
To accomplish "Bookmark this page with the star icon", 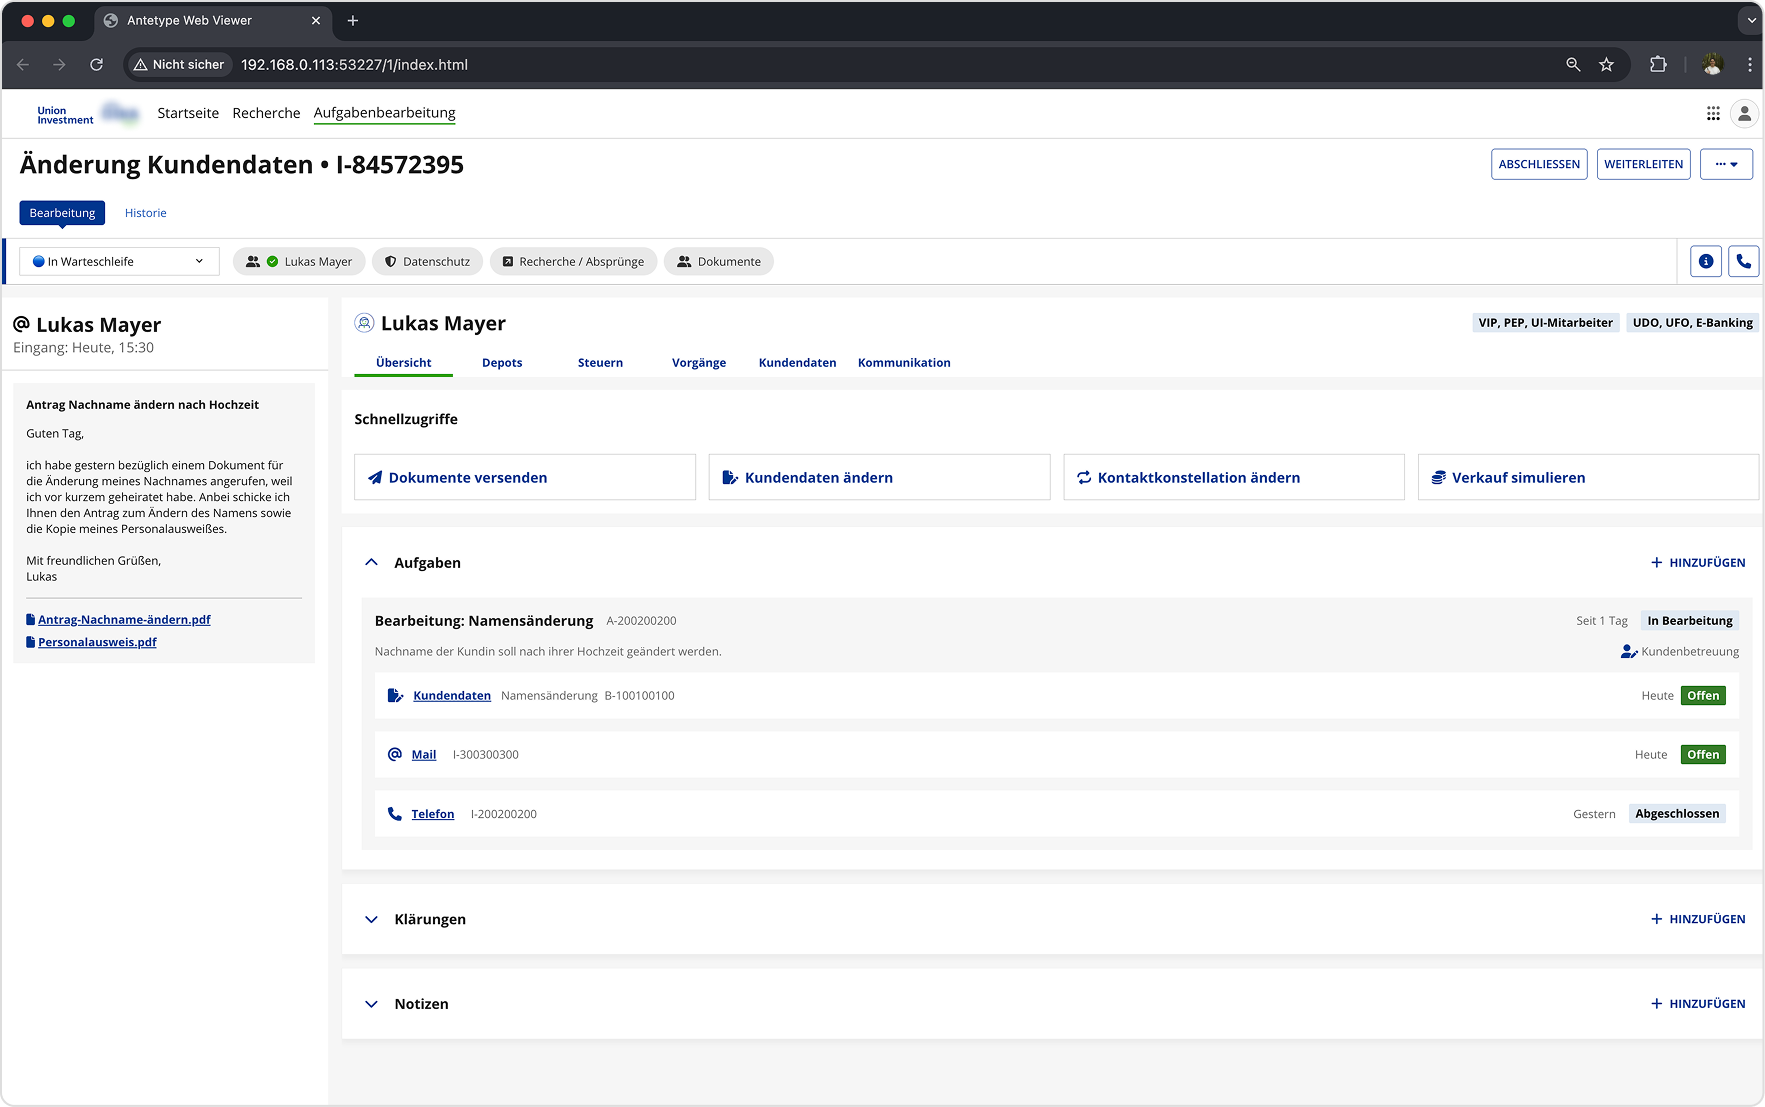I will tap(1606, 65).
